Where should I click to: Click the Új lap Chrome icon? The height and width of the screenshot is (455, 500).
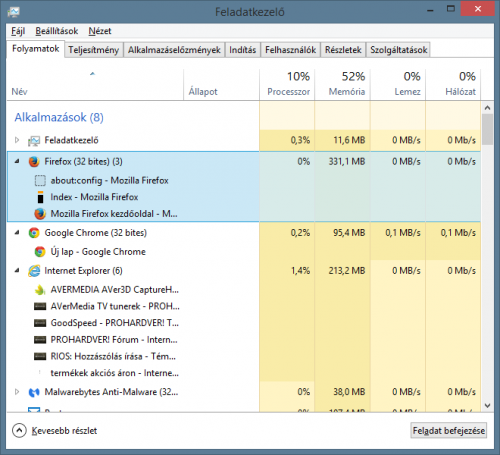[x=40, y=252]
